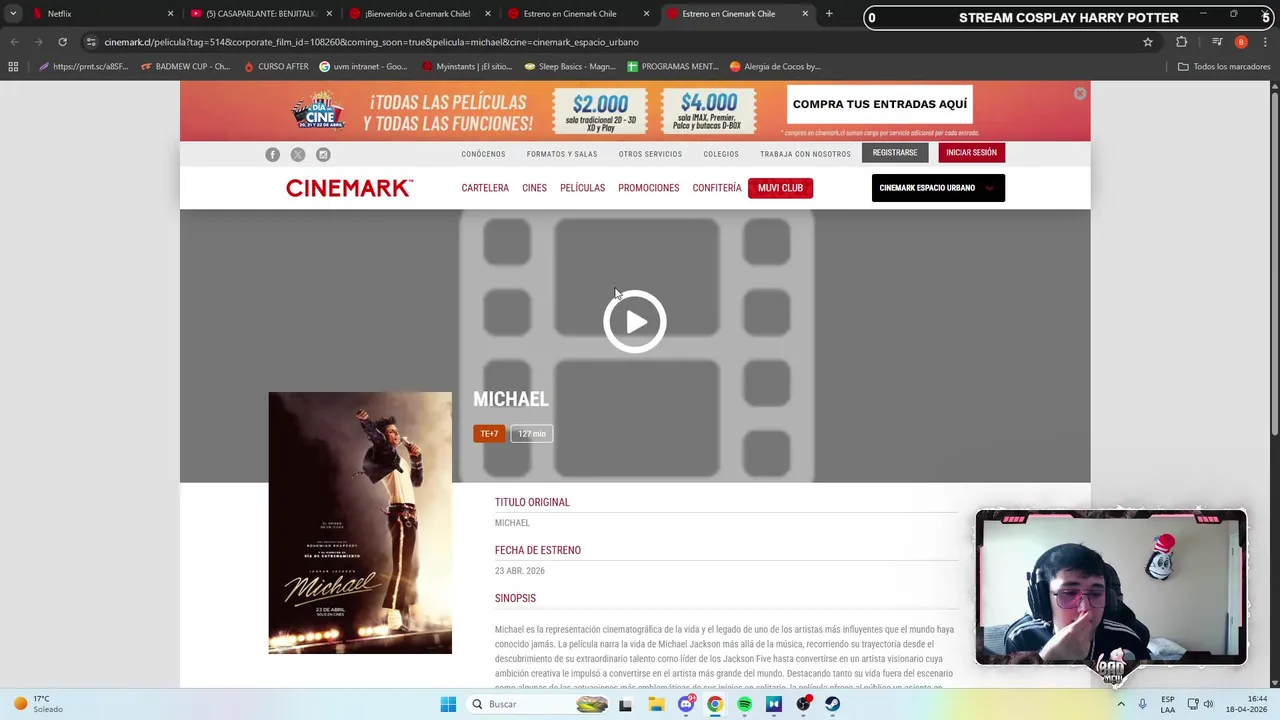
Task: Click the TE+7 rating badge
Action: click(x=489, y=434)
